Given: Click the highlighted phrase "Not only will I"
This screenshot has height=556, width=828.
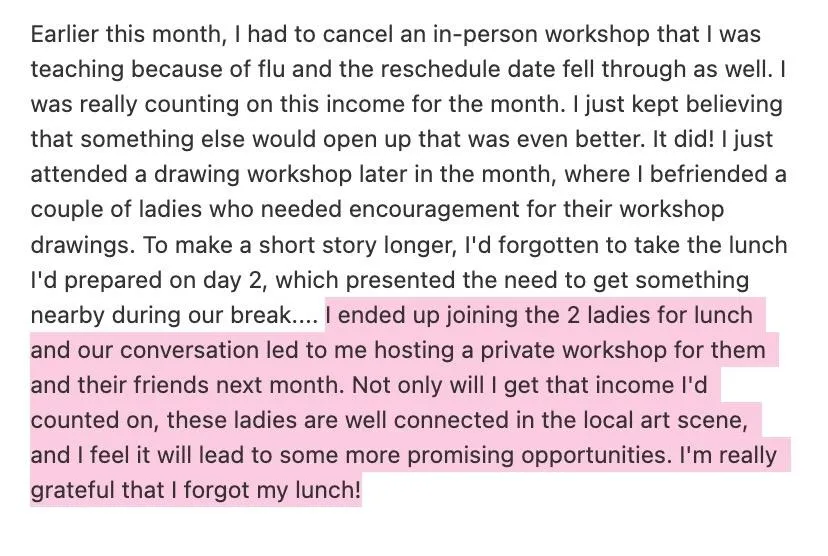Looking at the screenshot, I should point(425,385).
